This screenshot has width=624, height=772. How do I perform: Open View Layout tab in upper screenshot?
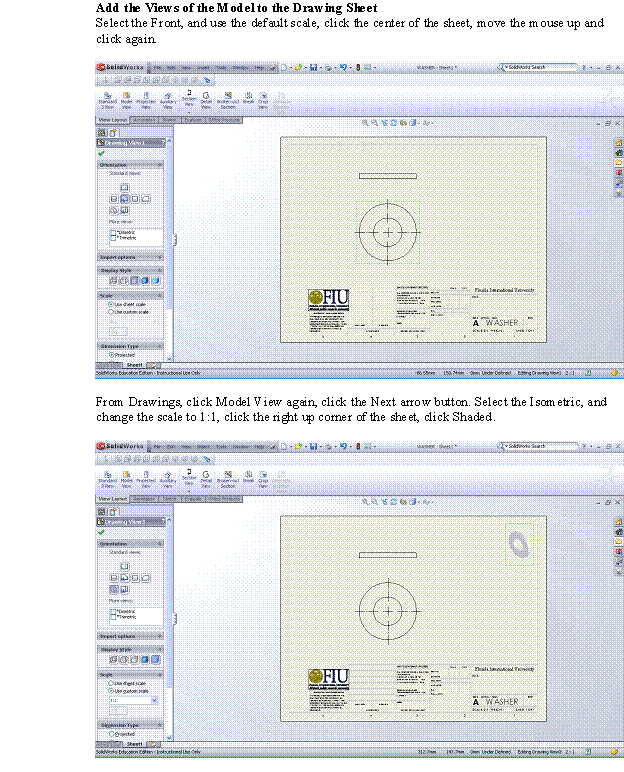tap(113, 120)
